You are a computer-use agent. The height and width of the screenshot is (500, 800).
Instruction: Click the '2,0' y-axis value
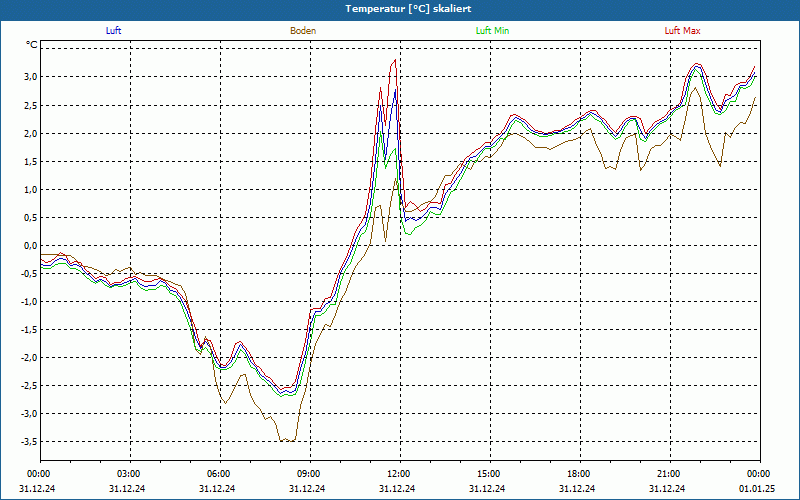pyautogui.click(x=32, y=133)
